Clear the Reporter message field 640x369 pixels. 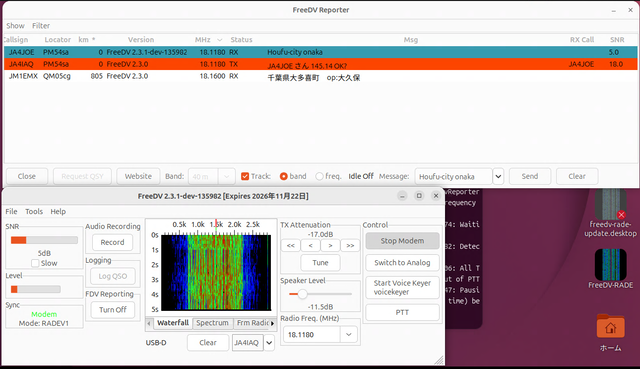[577, 176]
